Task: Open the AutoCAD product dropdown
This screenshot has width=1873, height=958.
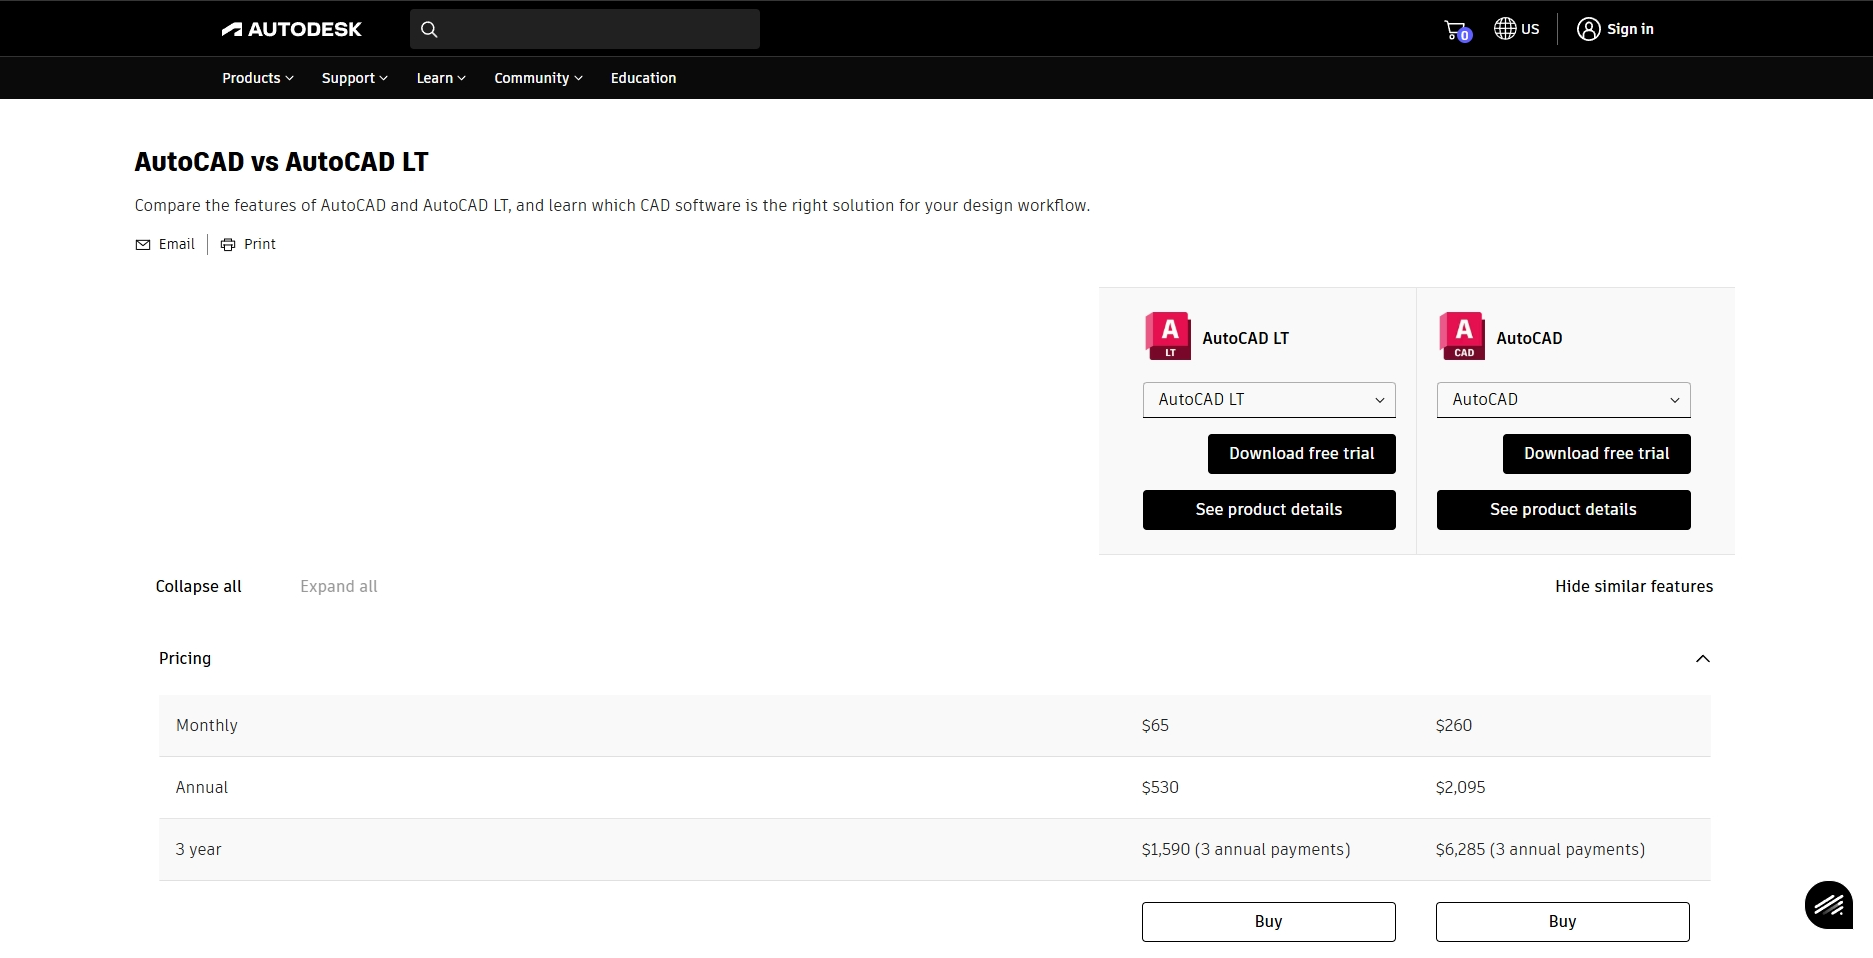Action: 1563,400
